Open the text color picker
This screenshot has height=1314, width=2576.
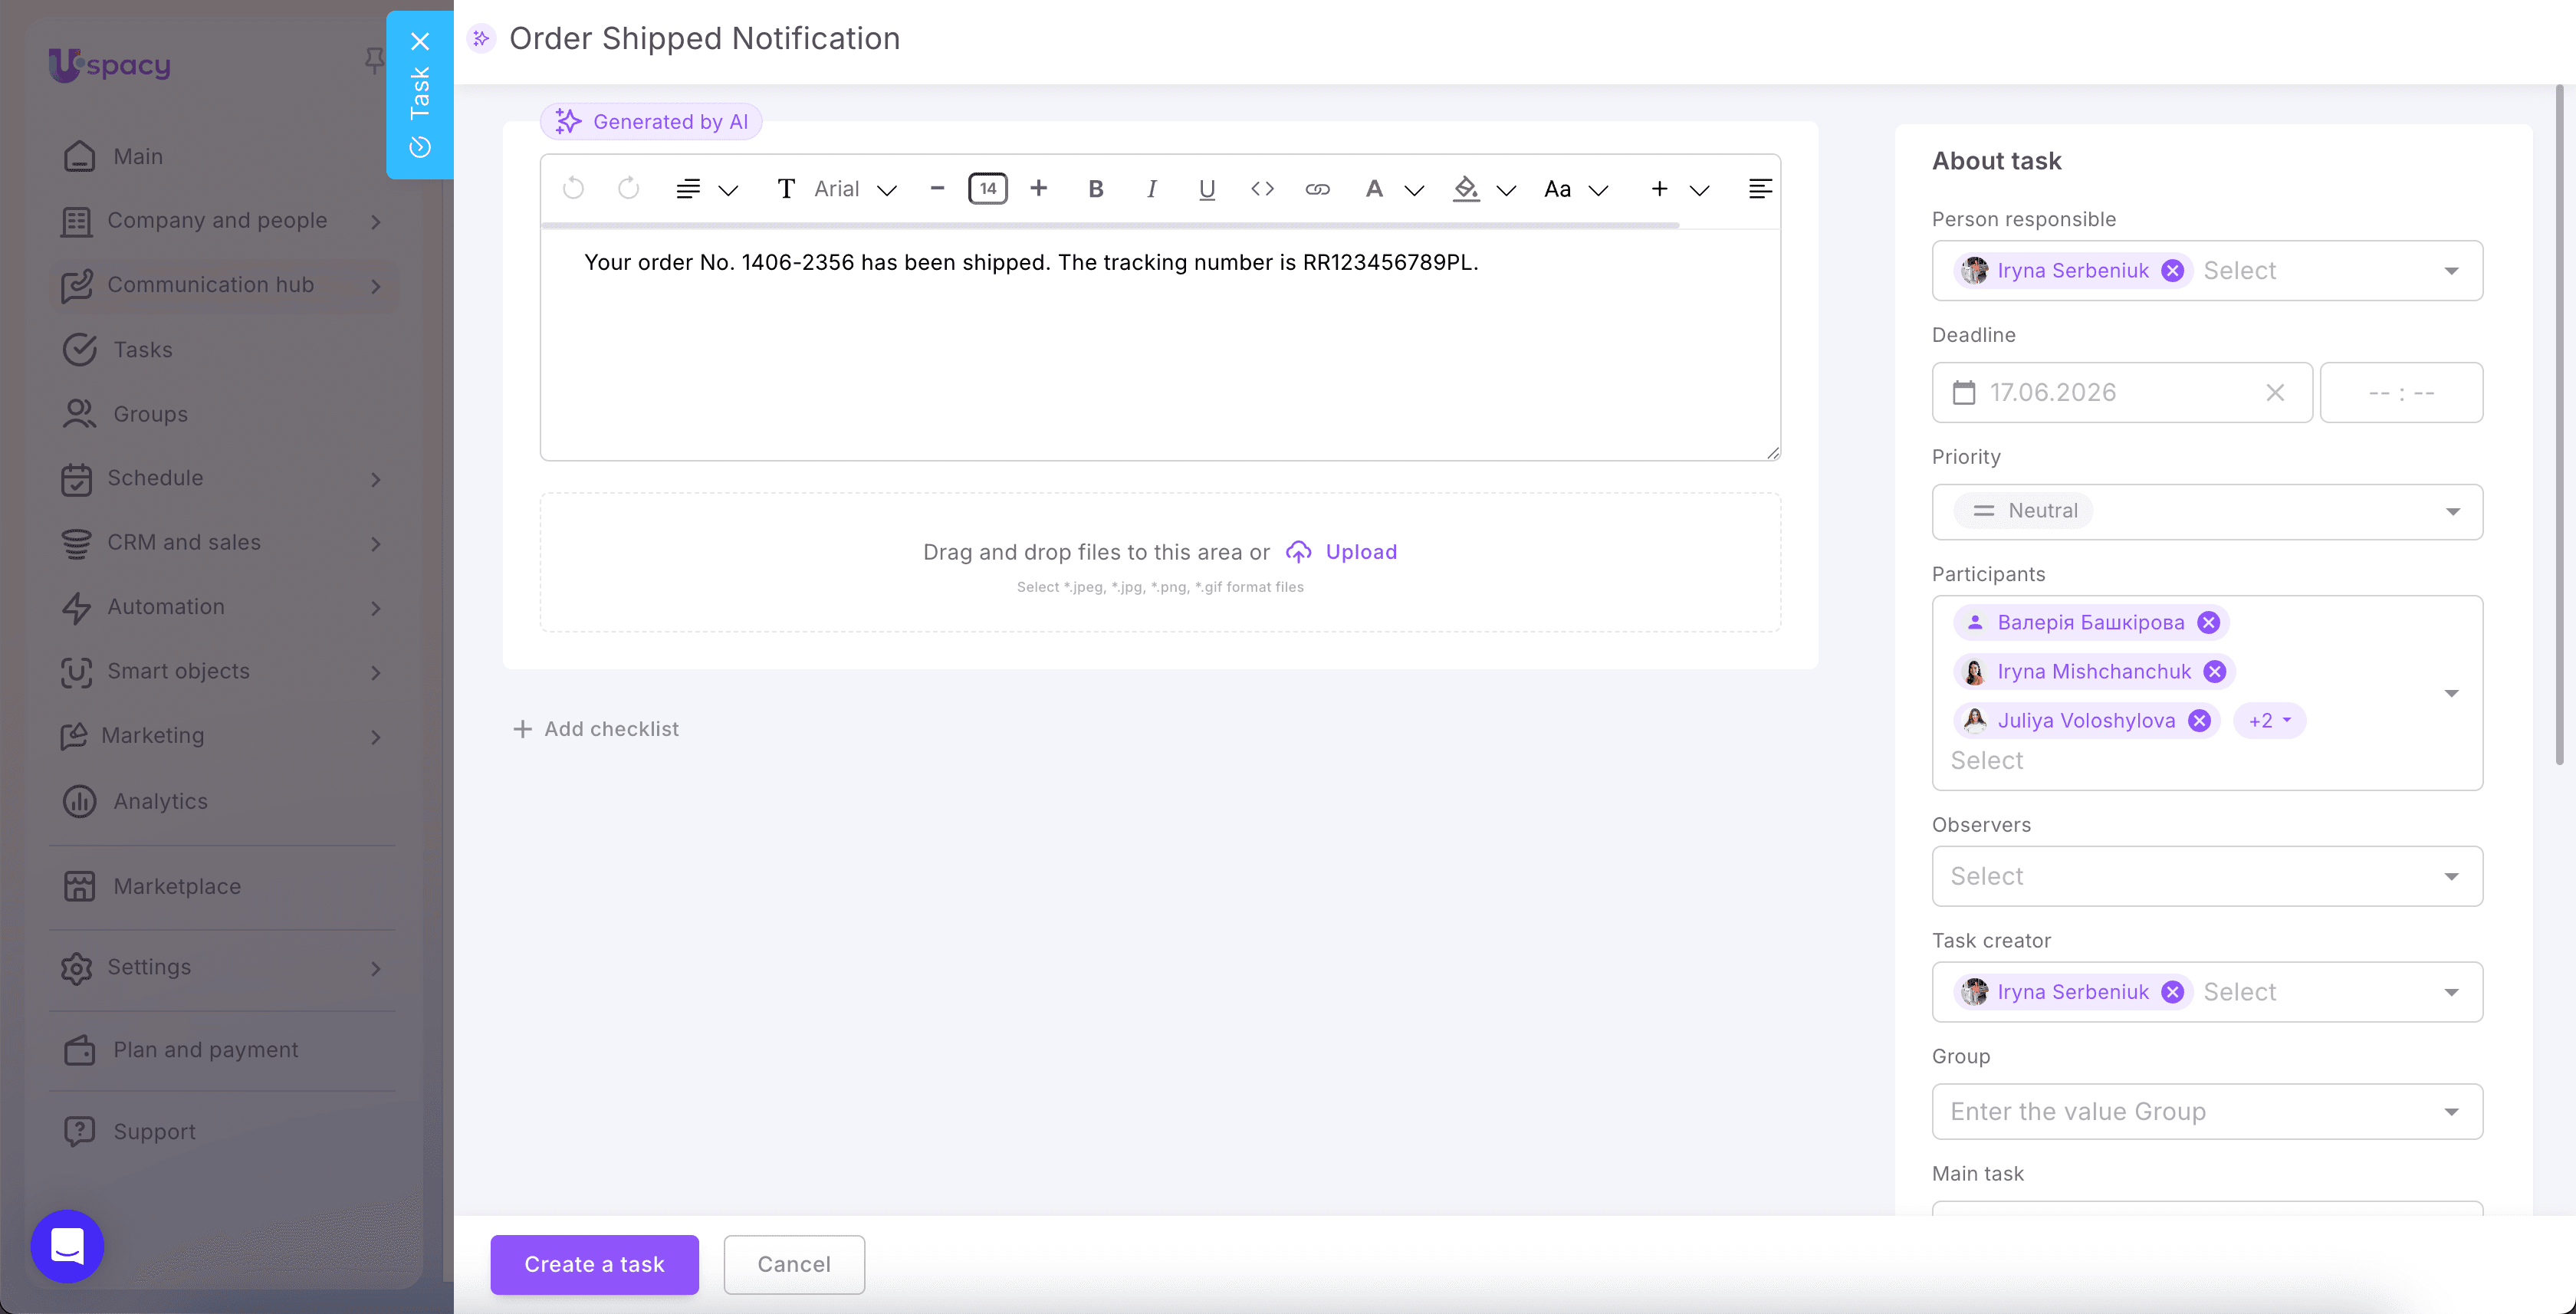1394,189
